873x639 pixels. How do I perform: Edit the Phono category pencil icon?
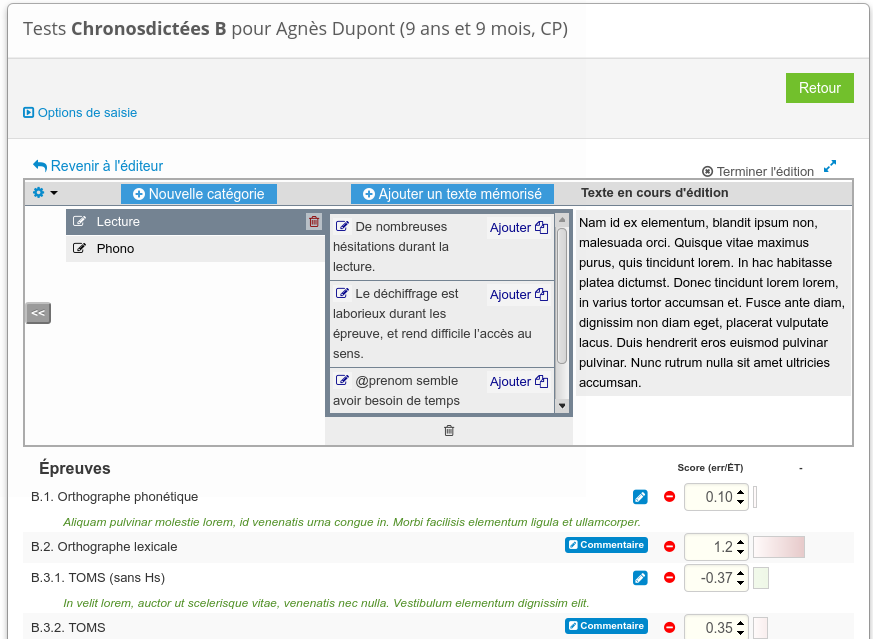point(80,248)
